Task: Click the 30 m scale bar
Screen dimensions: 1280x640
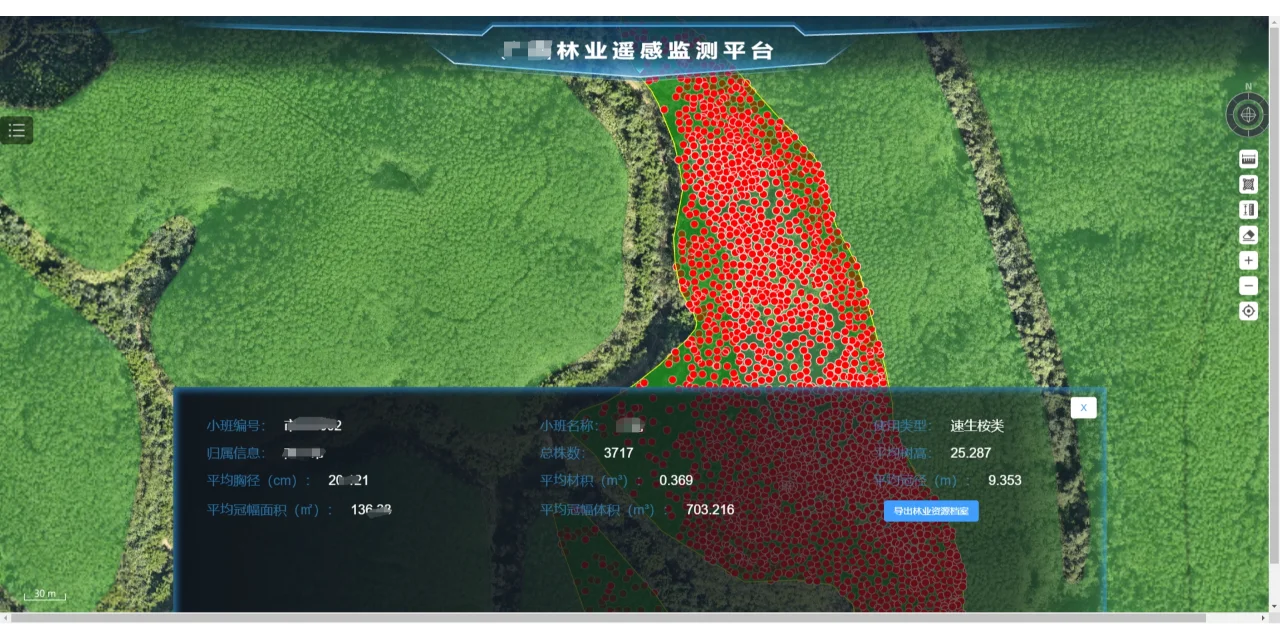Action: 45,594
